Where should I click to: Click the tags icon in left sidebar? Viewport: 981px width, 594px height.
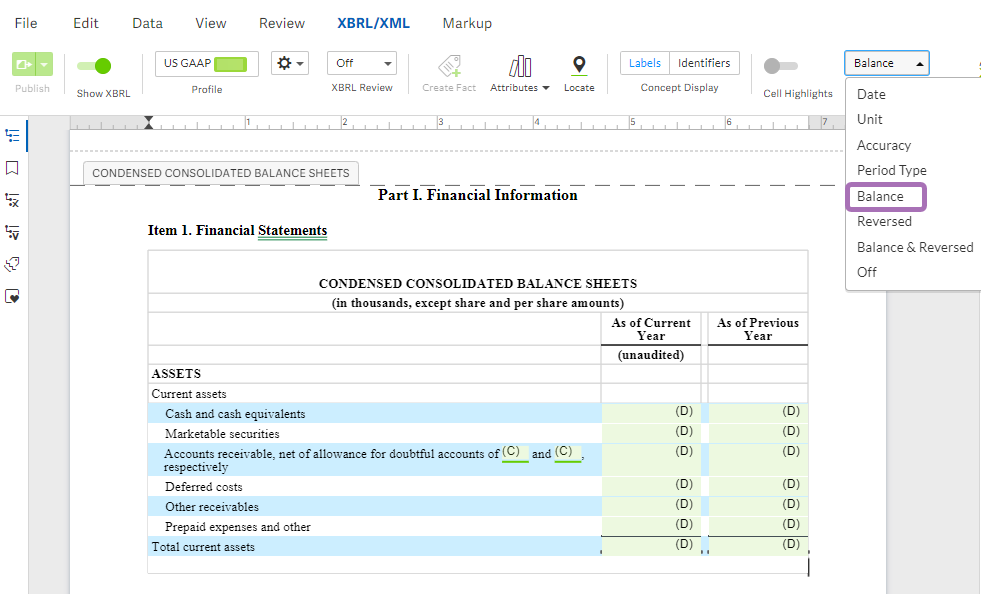13,264
